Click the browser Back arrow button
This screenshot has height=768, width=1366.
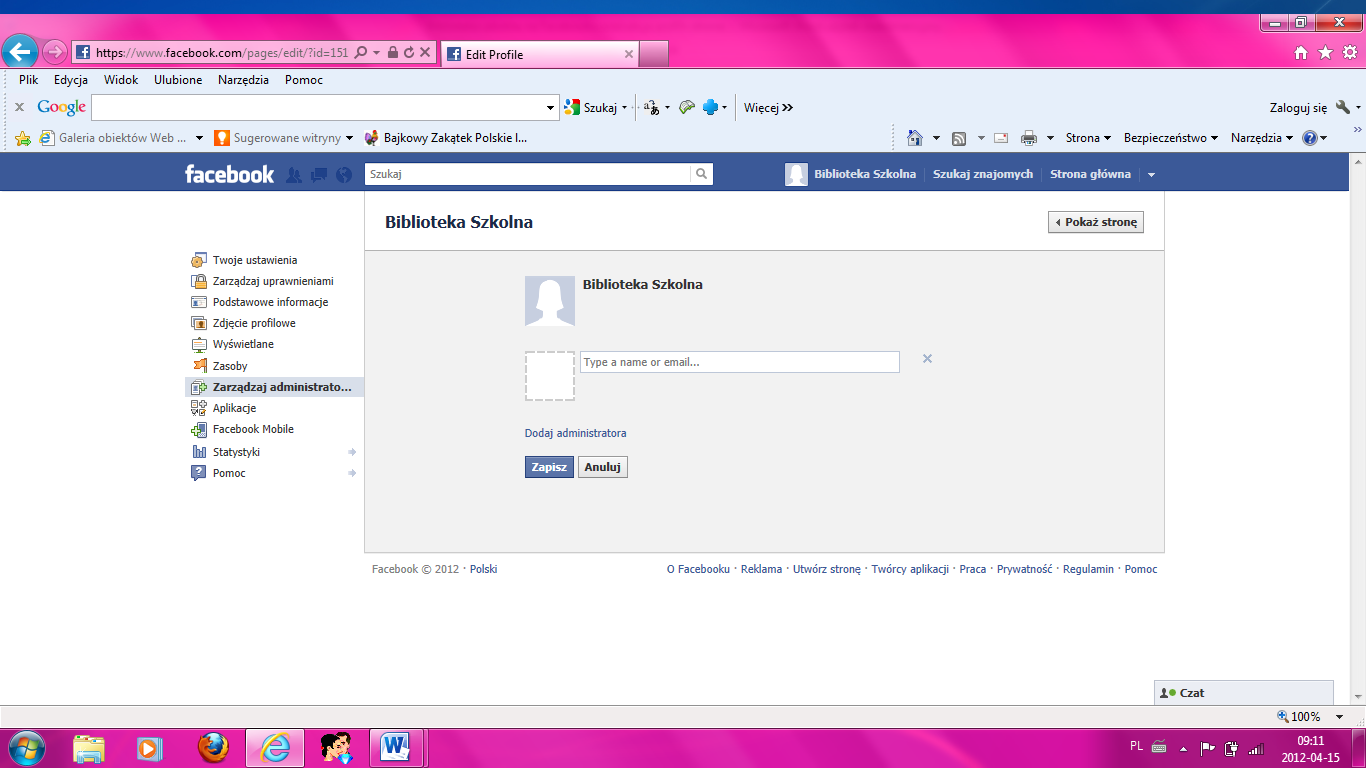pos(21,51)
